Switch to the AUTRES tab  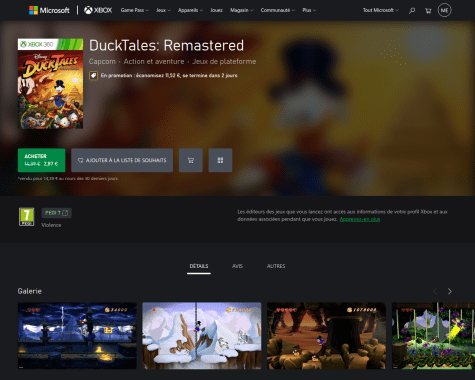tap(276, 266)
